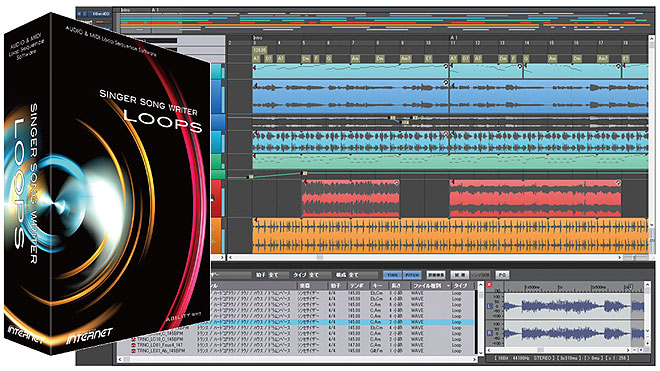660x371 pixels.
Task: Click the 試聴 preview button
Action: tap(460, 275)
